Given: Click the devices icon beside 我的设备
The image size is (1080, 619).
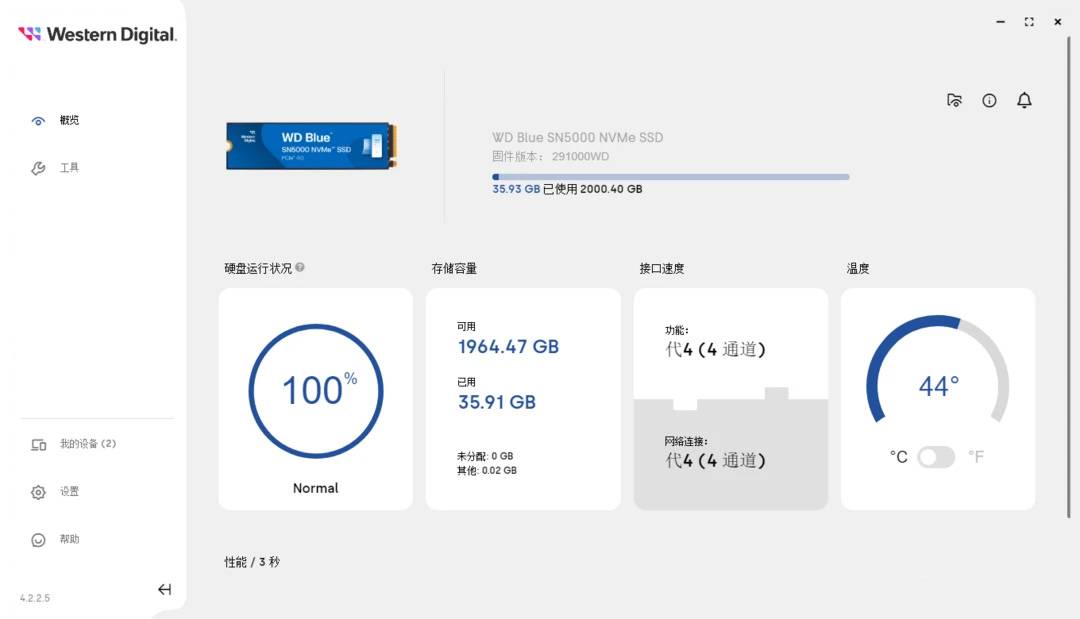Looking at the screenshot, I should (x=38, y=445).
